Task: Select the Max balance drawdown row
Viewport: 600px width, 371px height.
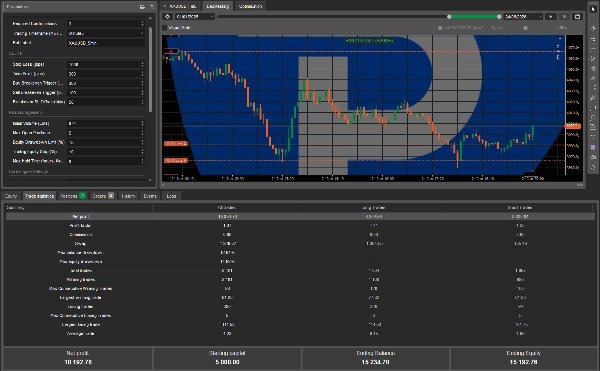Action: (300, 252)
